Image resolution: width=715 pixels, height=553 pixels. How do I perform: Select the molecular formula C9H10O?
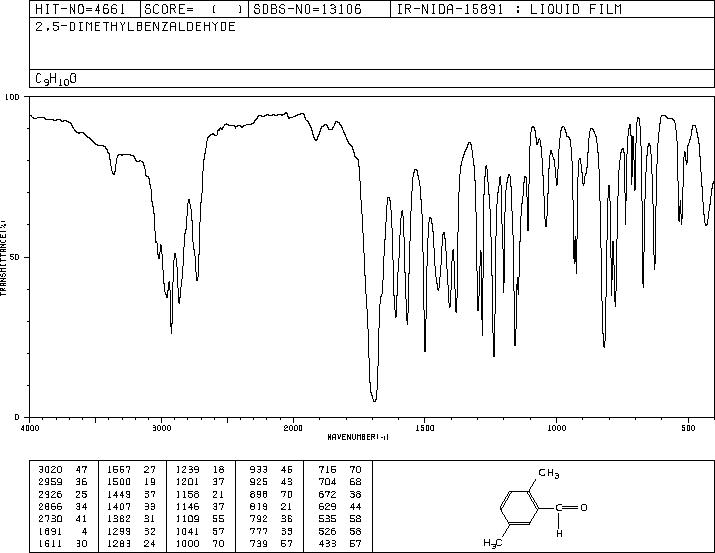[56, 79]
